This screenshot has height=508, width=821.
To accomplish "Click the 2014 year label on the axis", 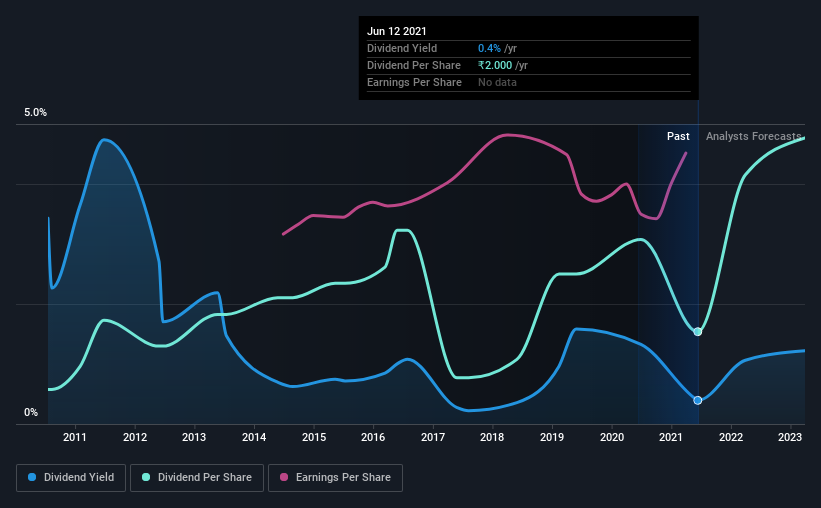I will [254, 437].
